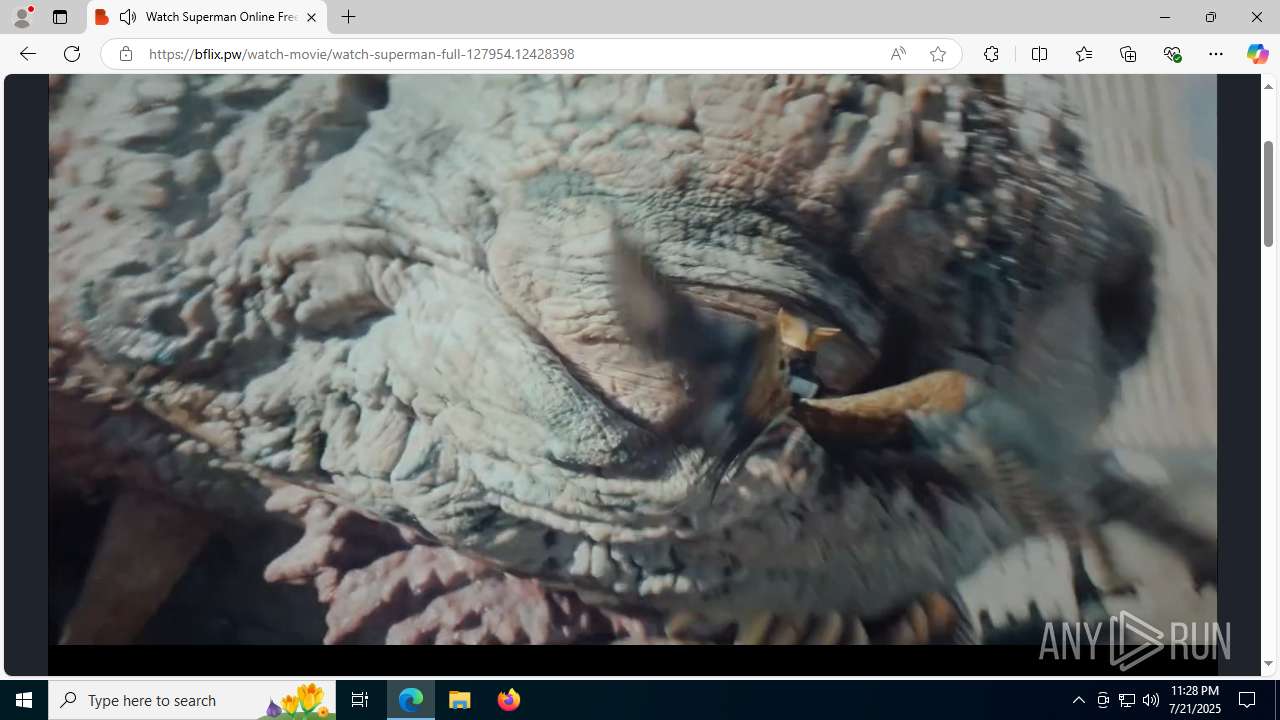Open Collections panel
The height and width of the screenshot is (720, 1280).
point(1128,54)
